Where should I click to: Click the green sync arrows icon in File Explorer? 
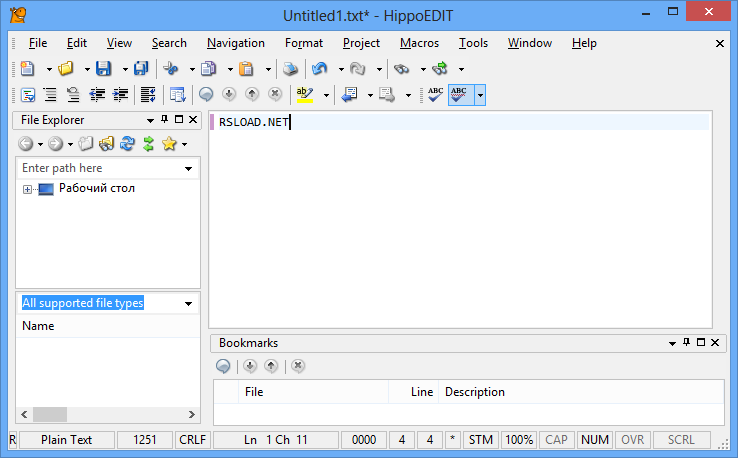[x=148, y=143]
